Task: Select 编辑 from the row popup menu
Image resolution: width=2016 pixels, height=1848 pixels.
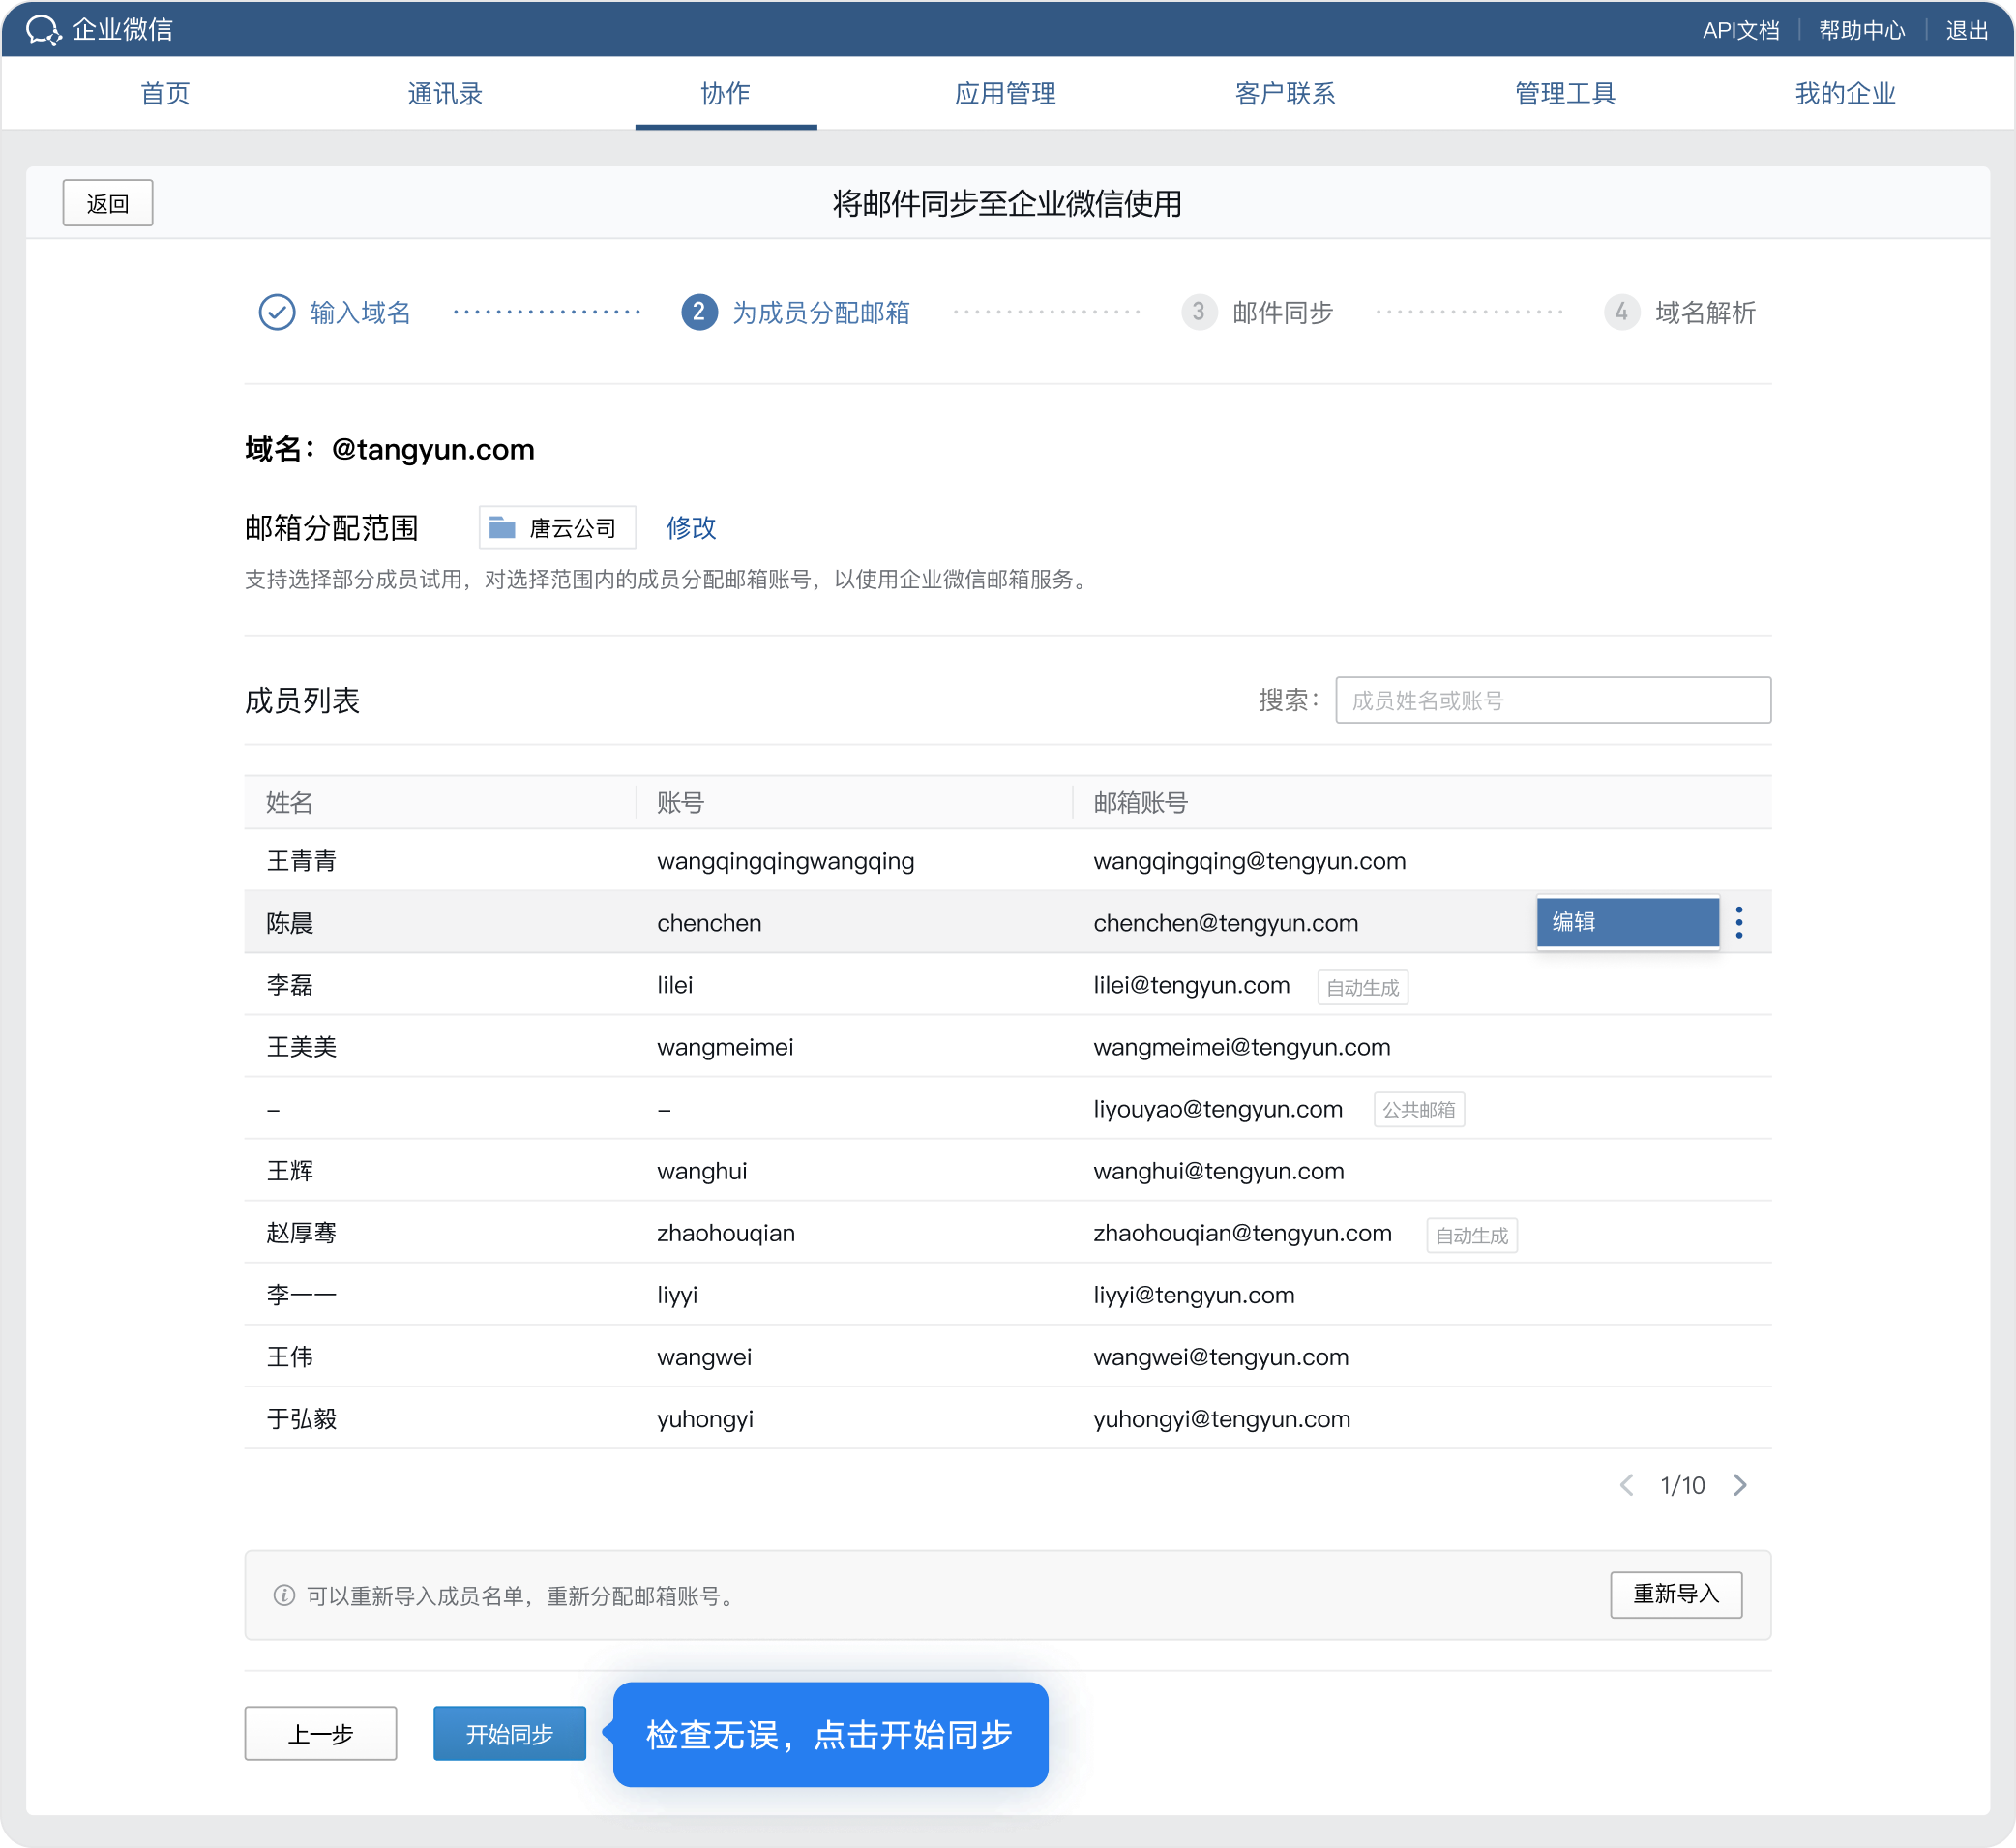Action: coord(1626,922)
